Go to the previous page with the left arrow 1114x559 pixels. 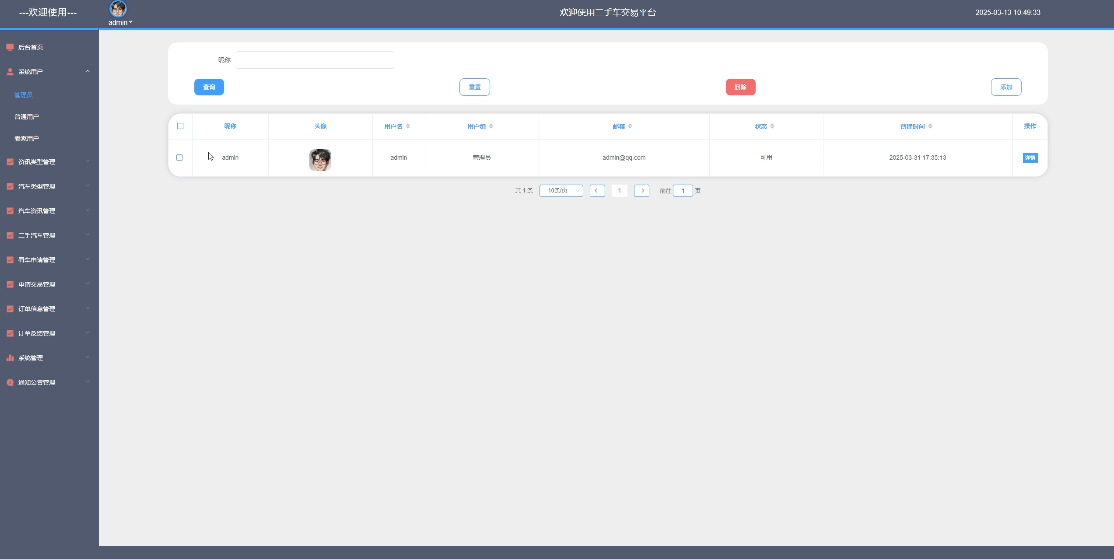[x=597, y=190]
